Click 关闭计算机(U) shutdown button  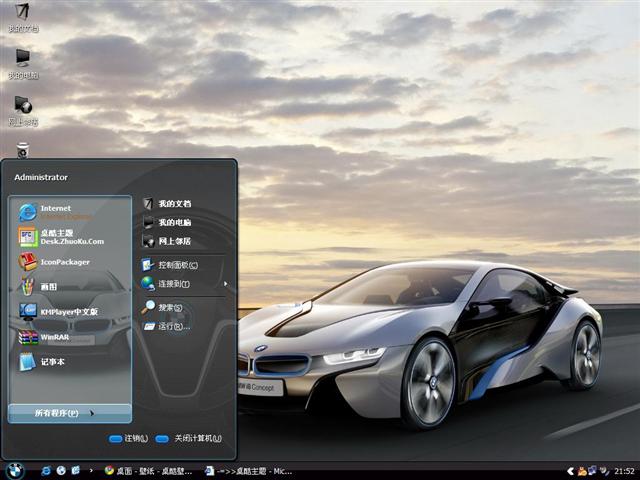pyautogui.click(x=189, y=438)
